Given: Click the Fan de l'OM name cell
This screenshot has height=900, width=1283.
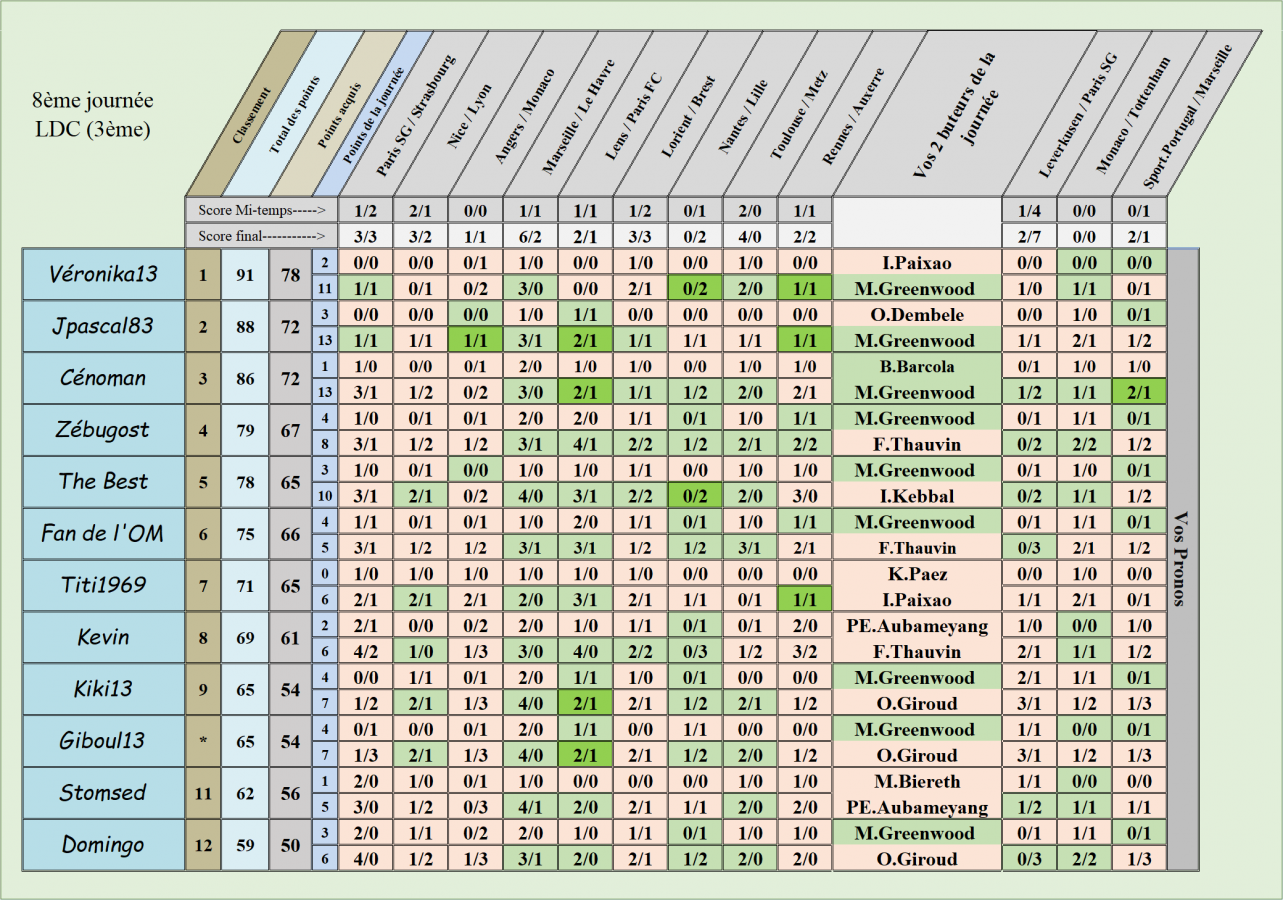Looking at the screenshot, I should click(103, 534).
